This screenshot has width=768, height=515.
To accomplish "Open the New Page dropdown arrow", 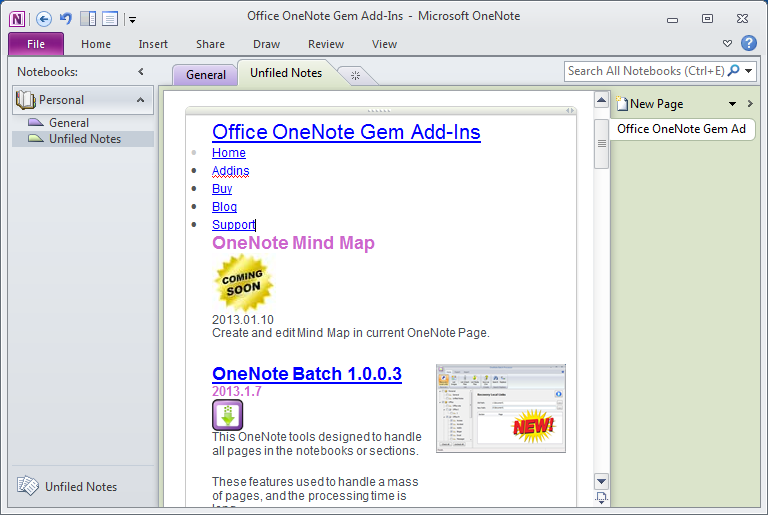I will pos(732,104).
